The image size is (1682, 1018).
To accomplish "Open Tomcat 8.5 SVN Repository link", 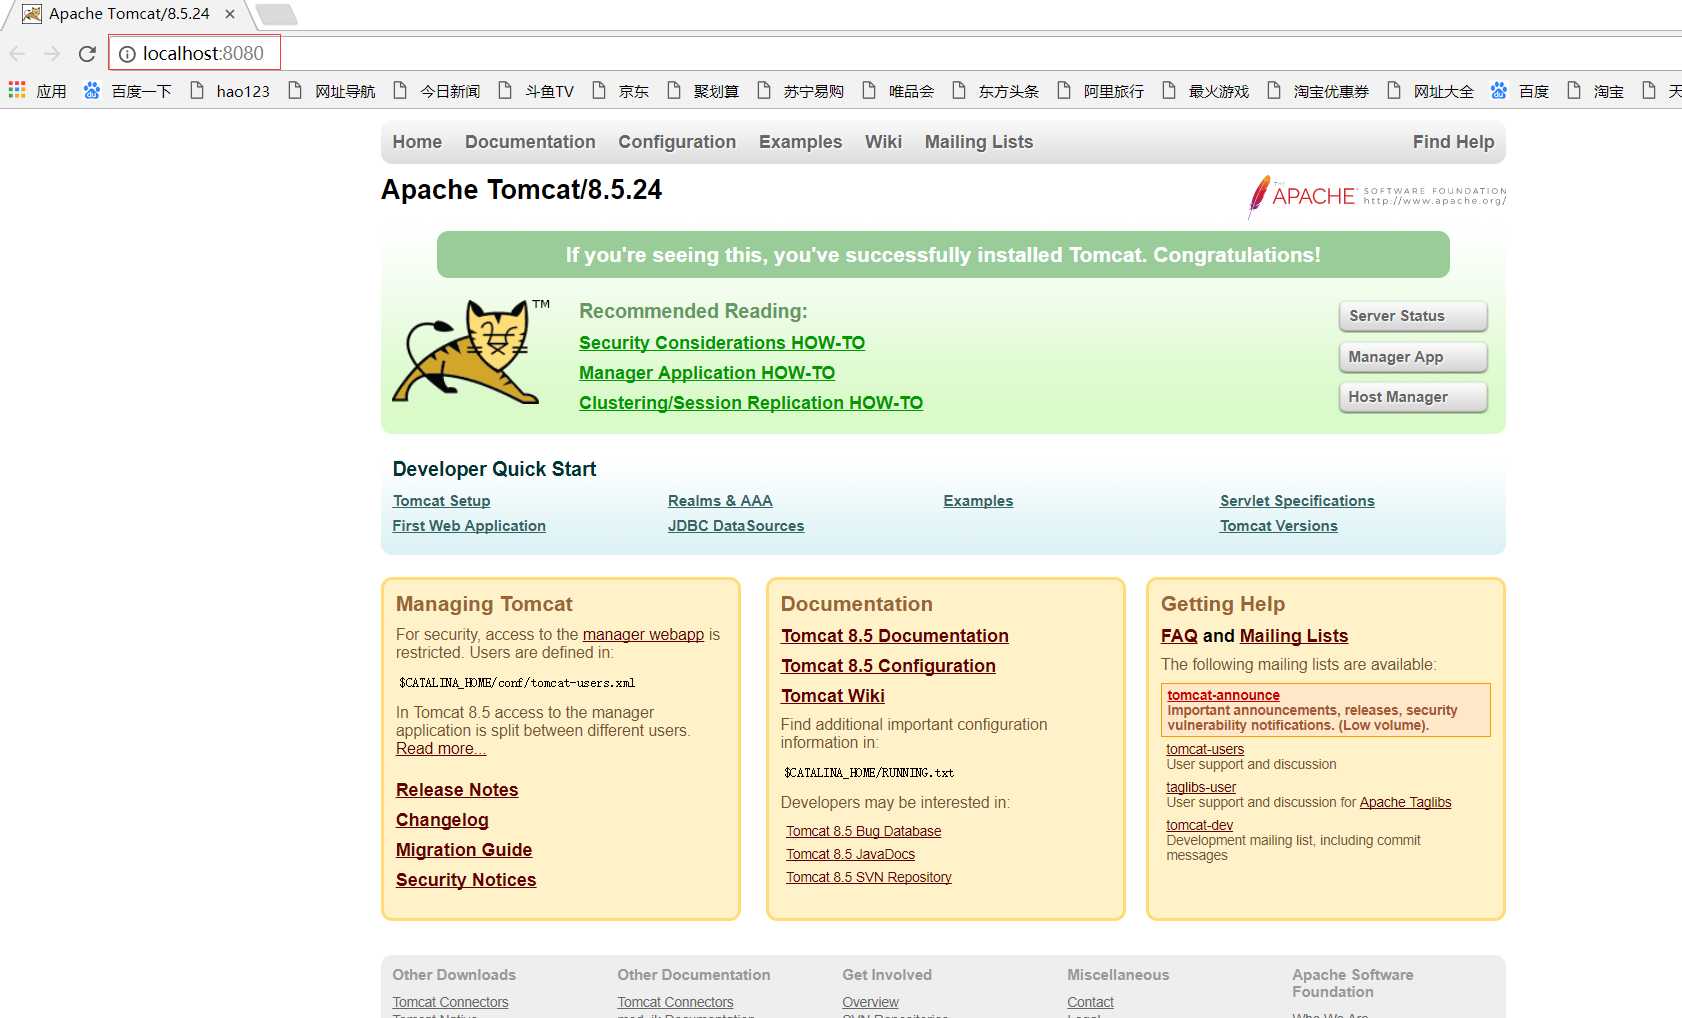I will (x=868, y=878).
